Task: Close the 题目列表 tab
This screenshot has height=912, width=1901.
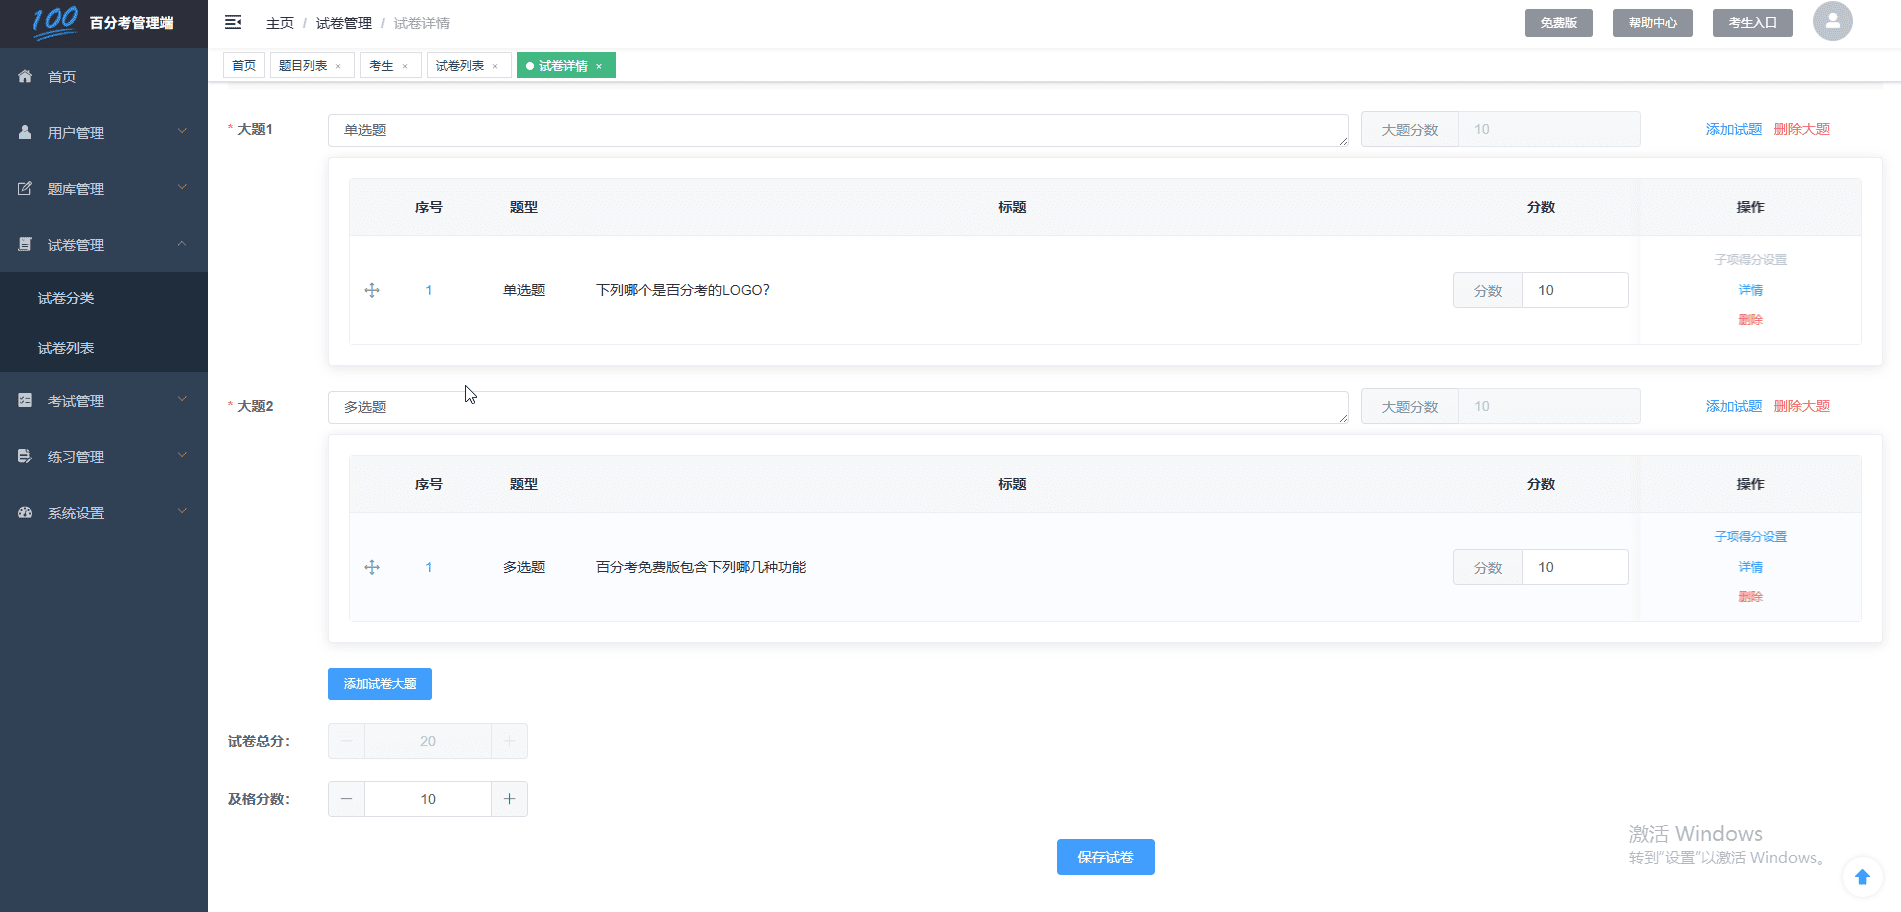Action: 339,66
